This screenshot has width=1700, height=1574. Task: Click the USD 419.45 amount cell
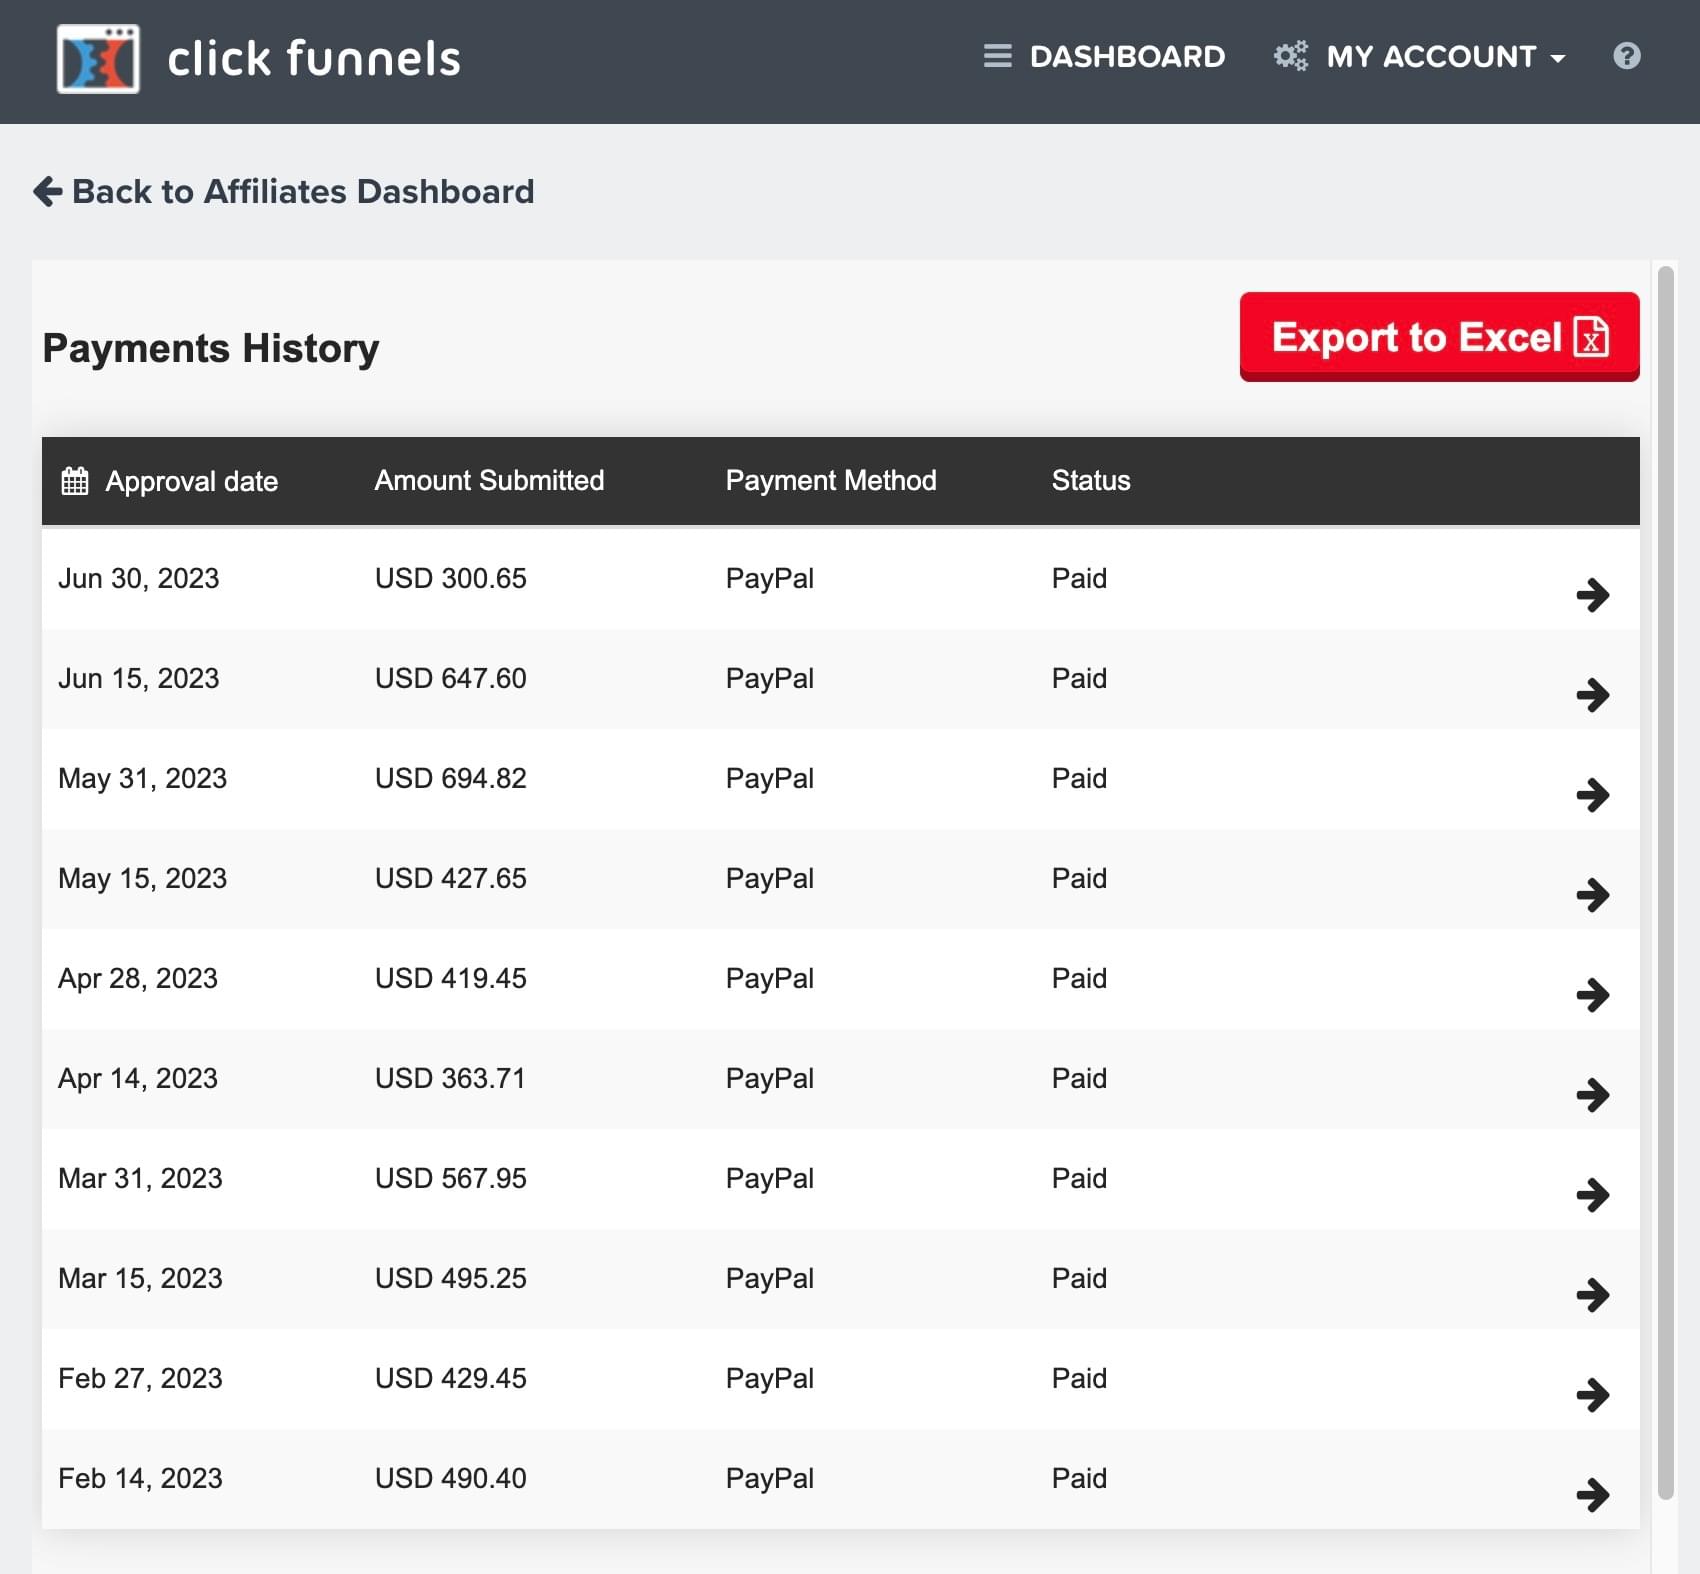451,978
